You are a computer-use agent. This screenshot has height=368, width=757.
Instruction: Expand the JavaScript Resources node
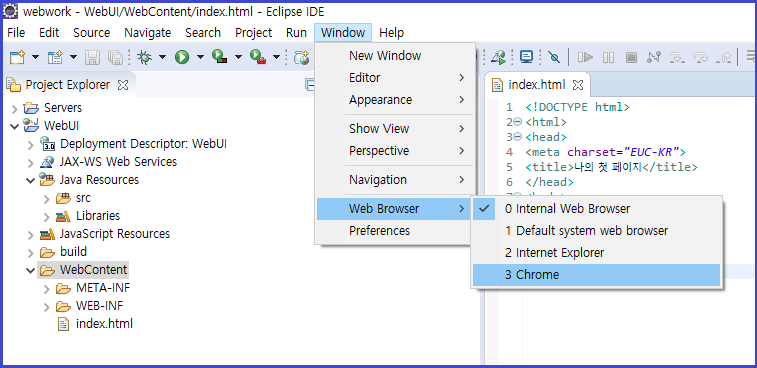coord(31,235)
